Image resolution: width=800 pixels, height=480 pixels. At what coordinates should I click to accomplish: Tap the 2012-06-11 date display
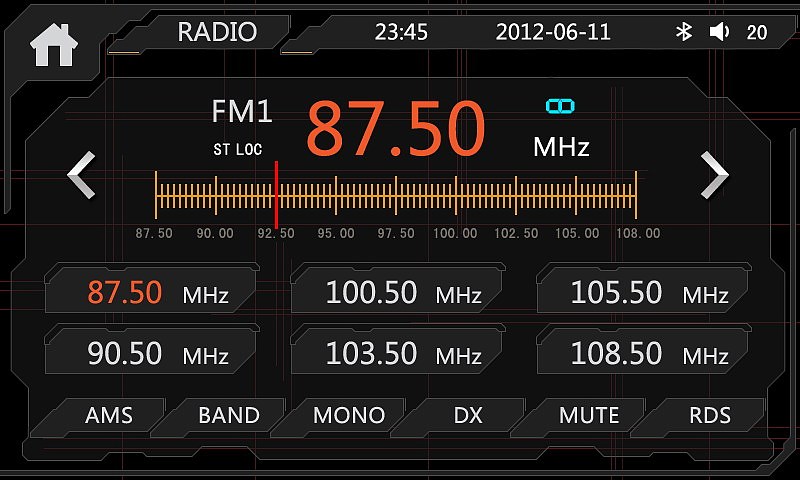[553, 32]
